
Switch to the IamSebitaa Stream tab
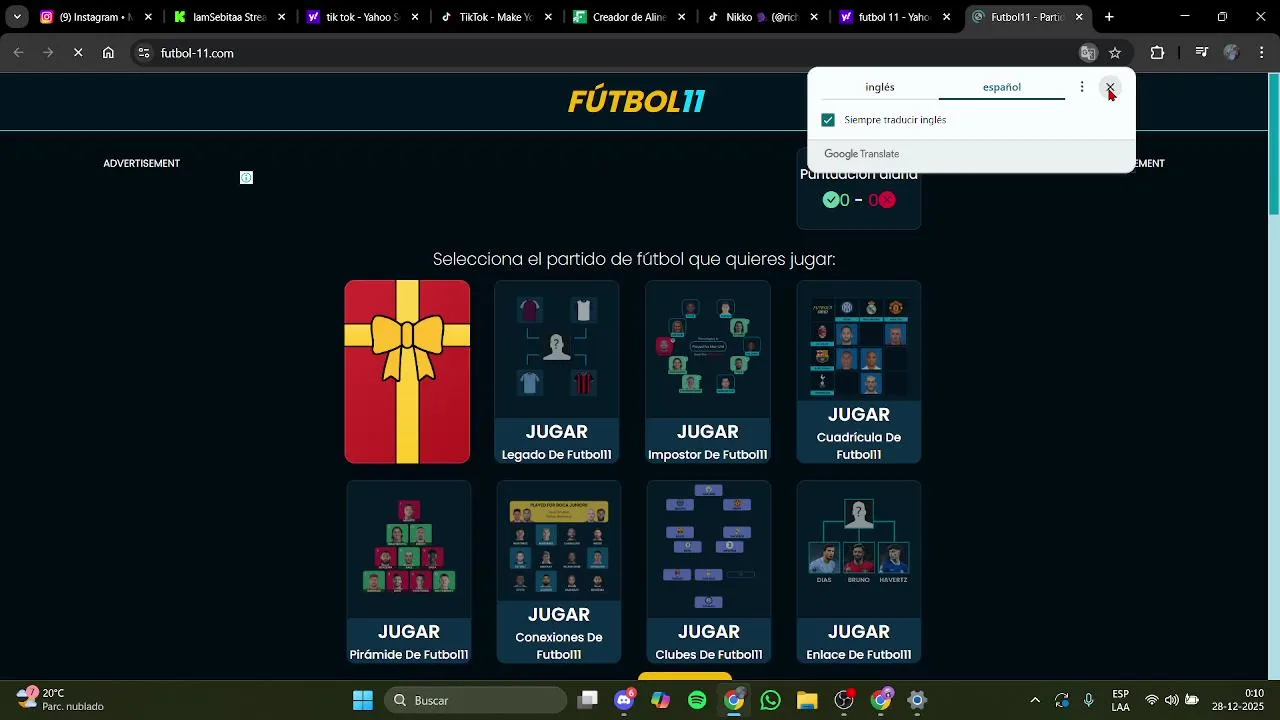(x=229, y=17)
